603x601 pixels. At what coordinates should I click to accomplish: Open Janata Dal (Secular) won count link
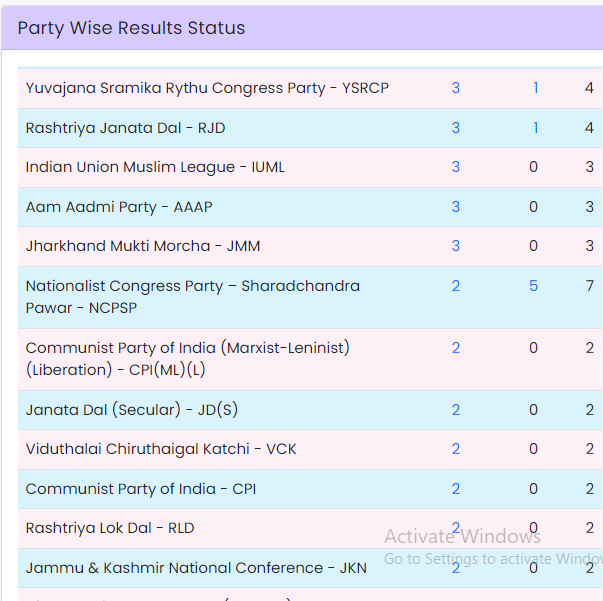coord(456,410)
